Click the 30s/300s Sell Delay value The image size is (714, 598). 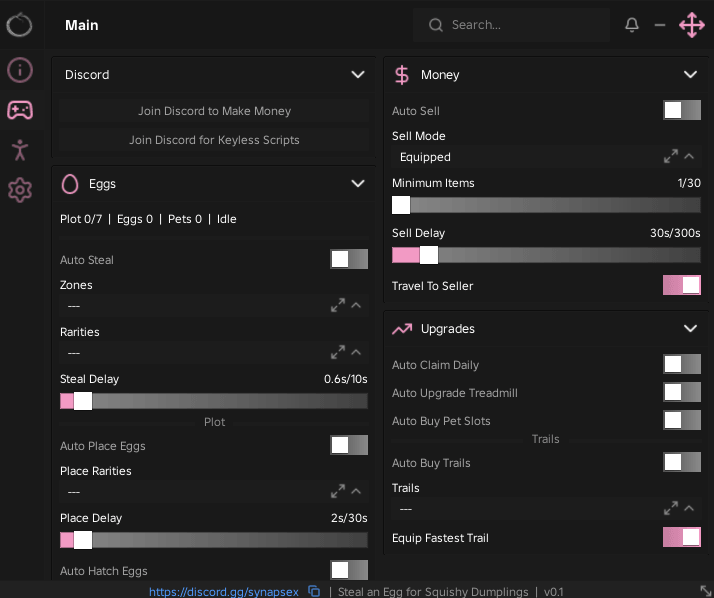675,233
